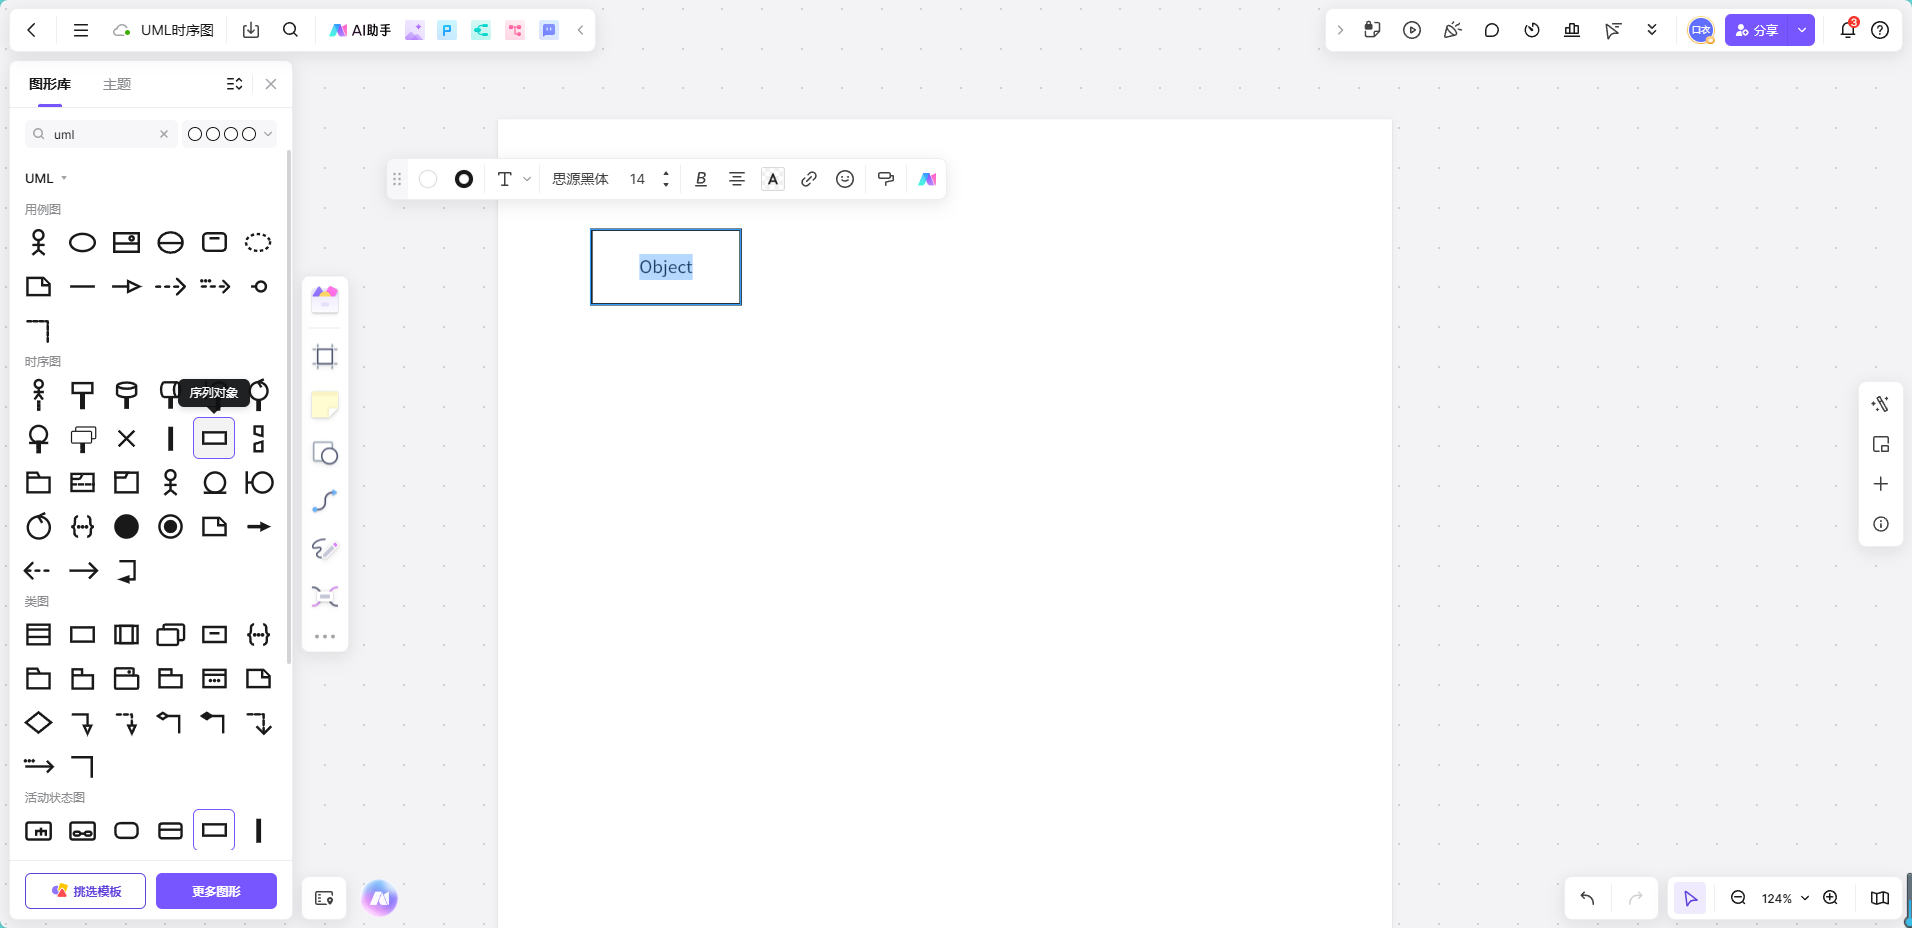Click the shape list sort/manage icon
The height and width of the screenshot is (928, 1912).
pyautogui.click(x=235, y=84)
